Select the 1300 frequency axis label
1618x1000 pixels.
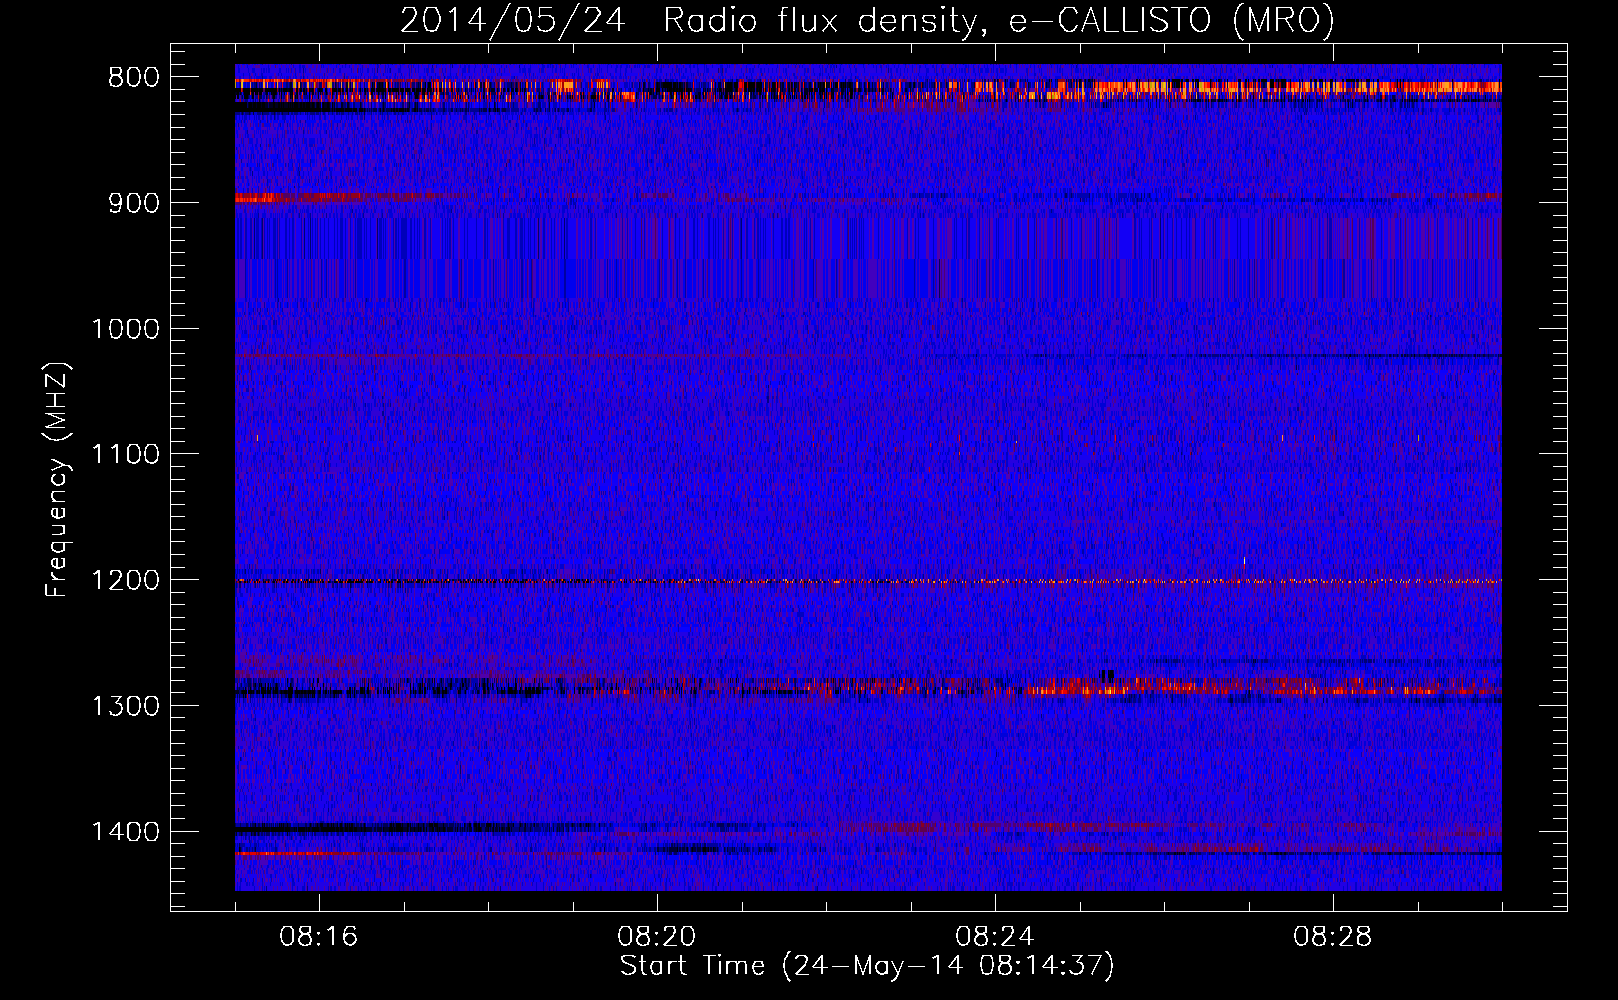coord(125,706)
